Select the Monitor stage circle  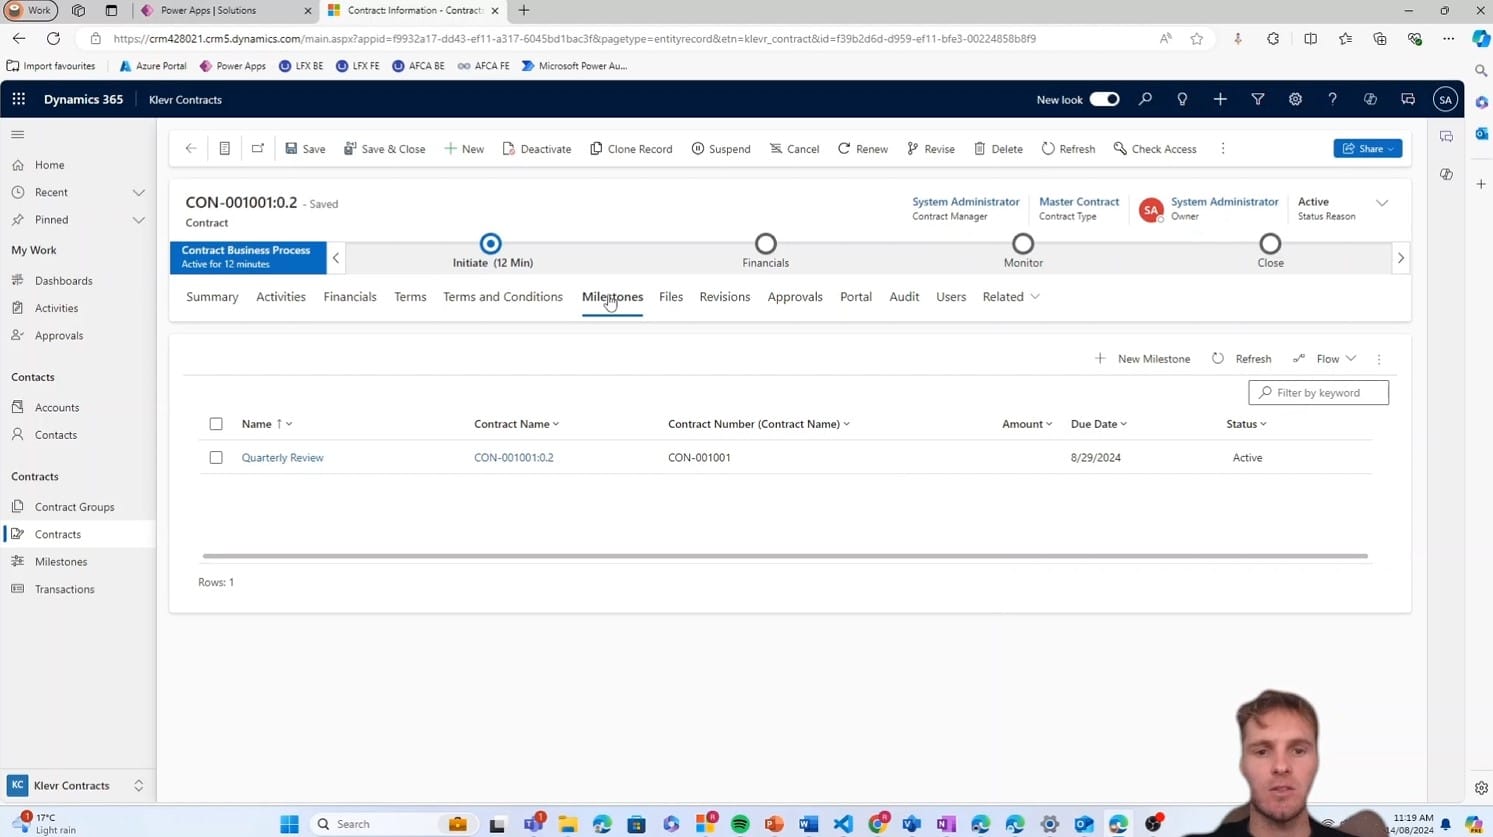point(1023,244)
